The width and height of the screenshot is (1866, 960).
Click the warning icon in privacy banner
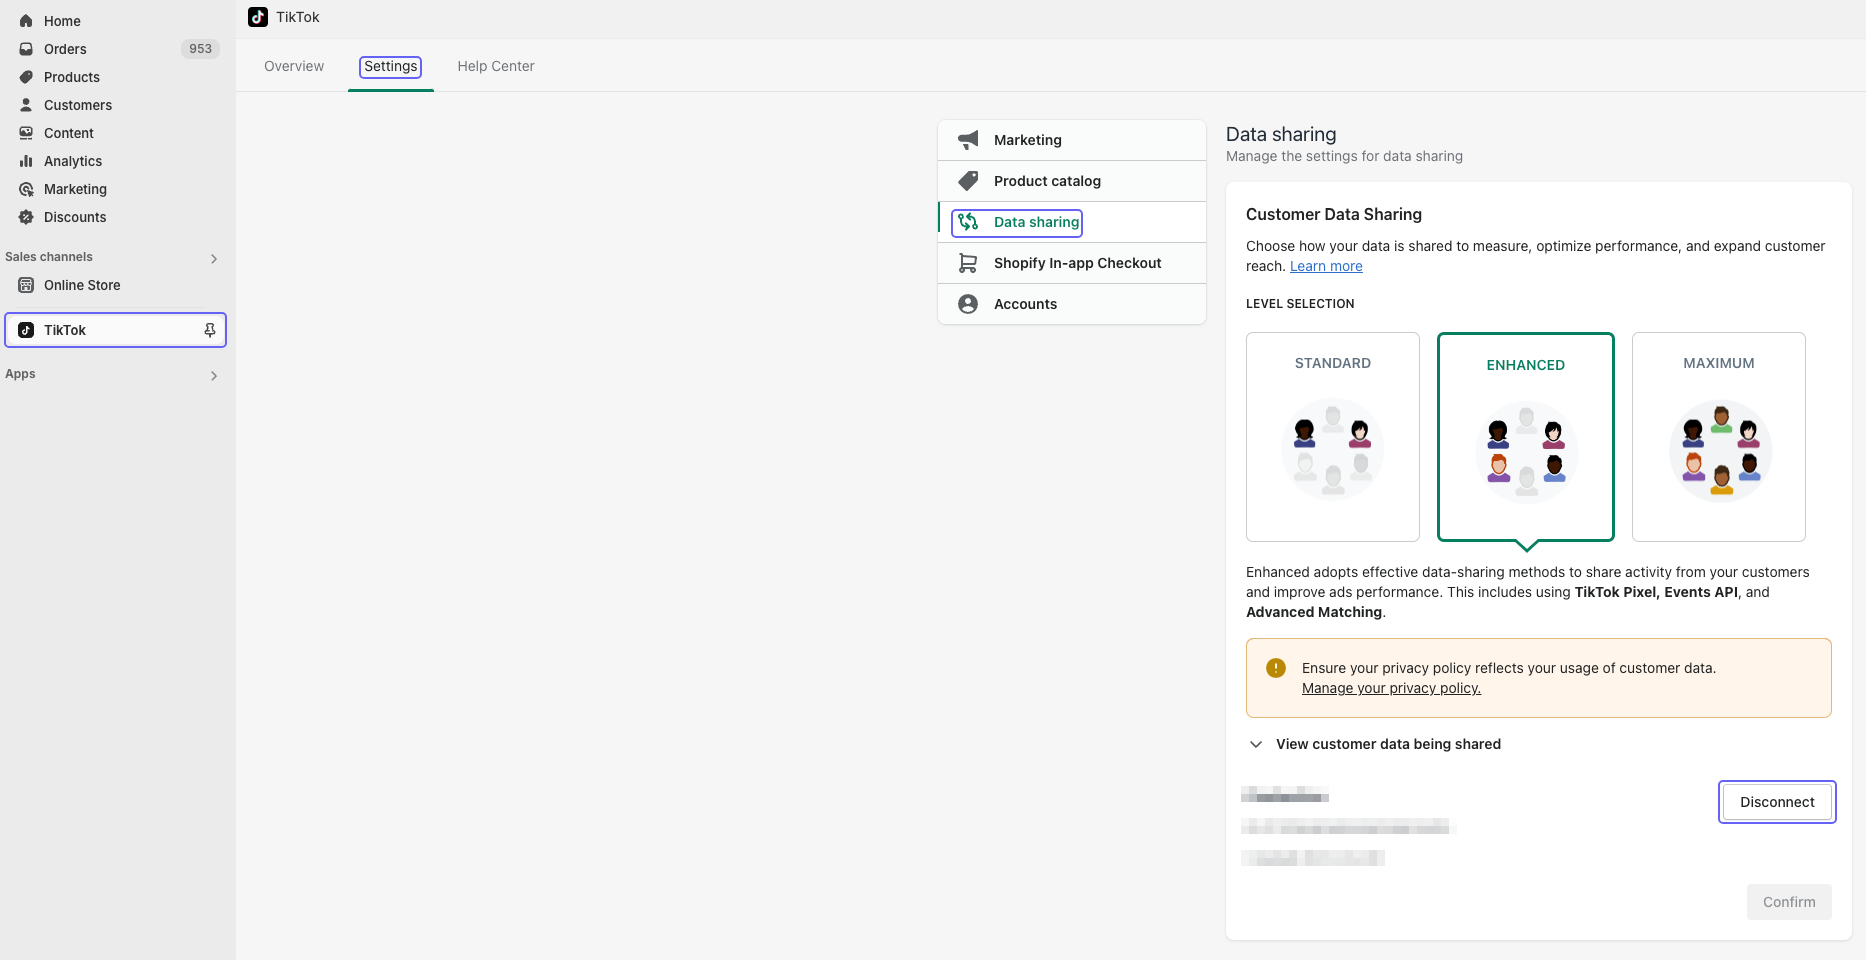(1276, 668)
